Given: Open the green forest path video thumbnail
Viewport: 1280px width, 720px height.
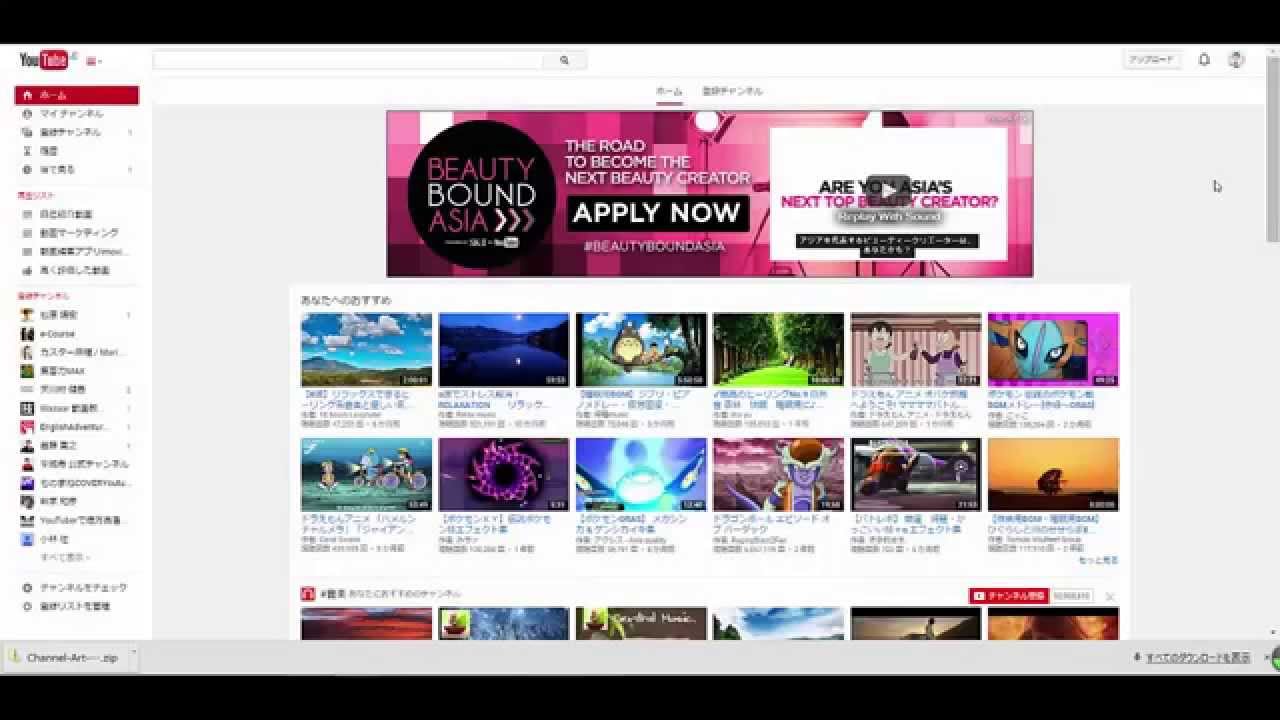Looking at the screenshot, I should 779,349.
